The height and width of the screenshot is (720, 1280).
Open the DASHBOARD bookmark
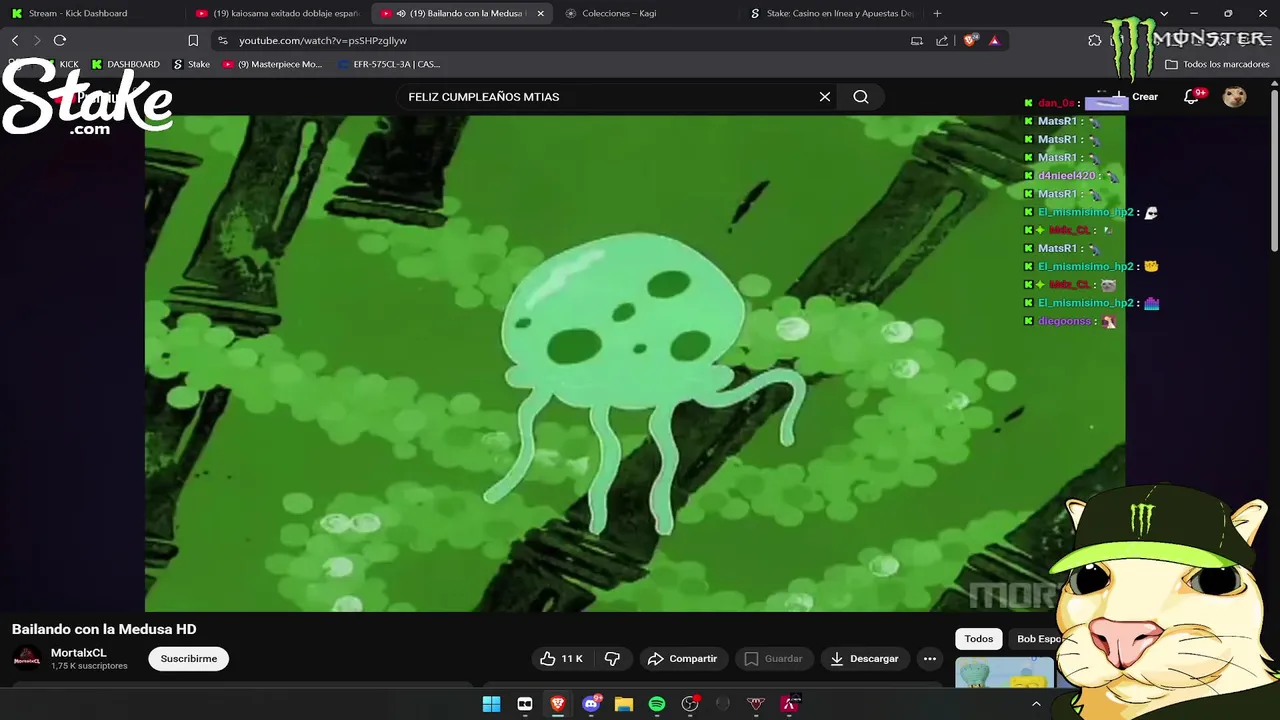coord(126,64)
